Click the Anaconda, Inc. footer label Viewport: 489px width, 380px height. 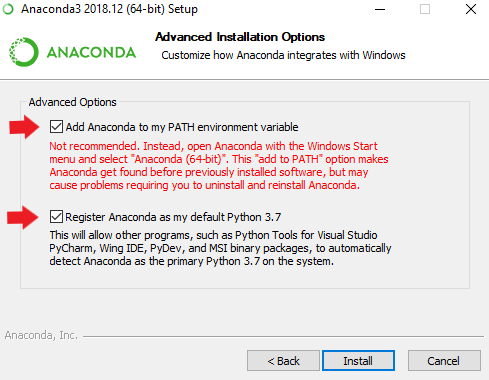pos(41,335)
